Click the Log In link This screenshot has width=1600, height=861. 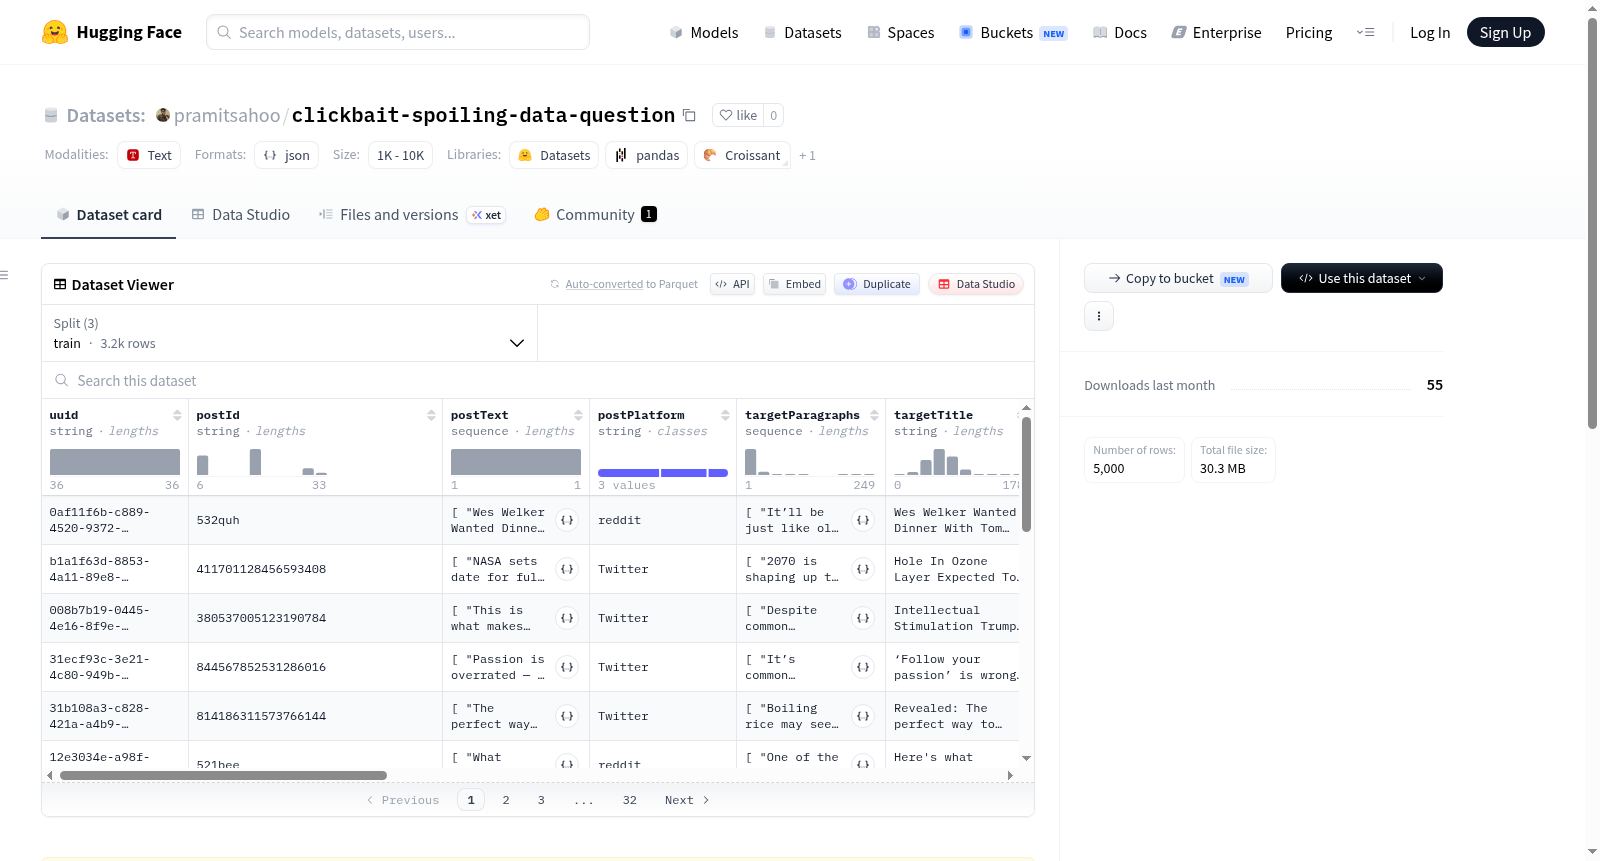pyautogui.click(x=1430, y=32)
